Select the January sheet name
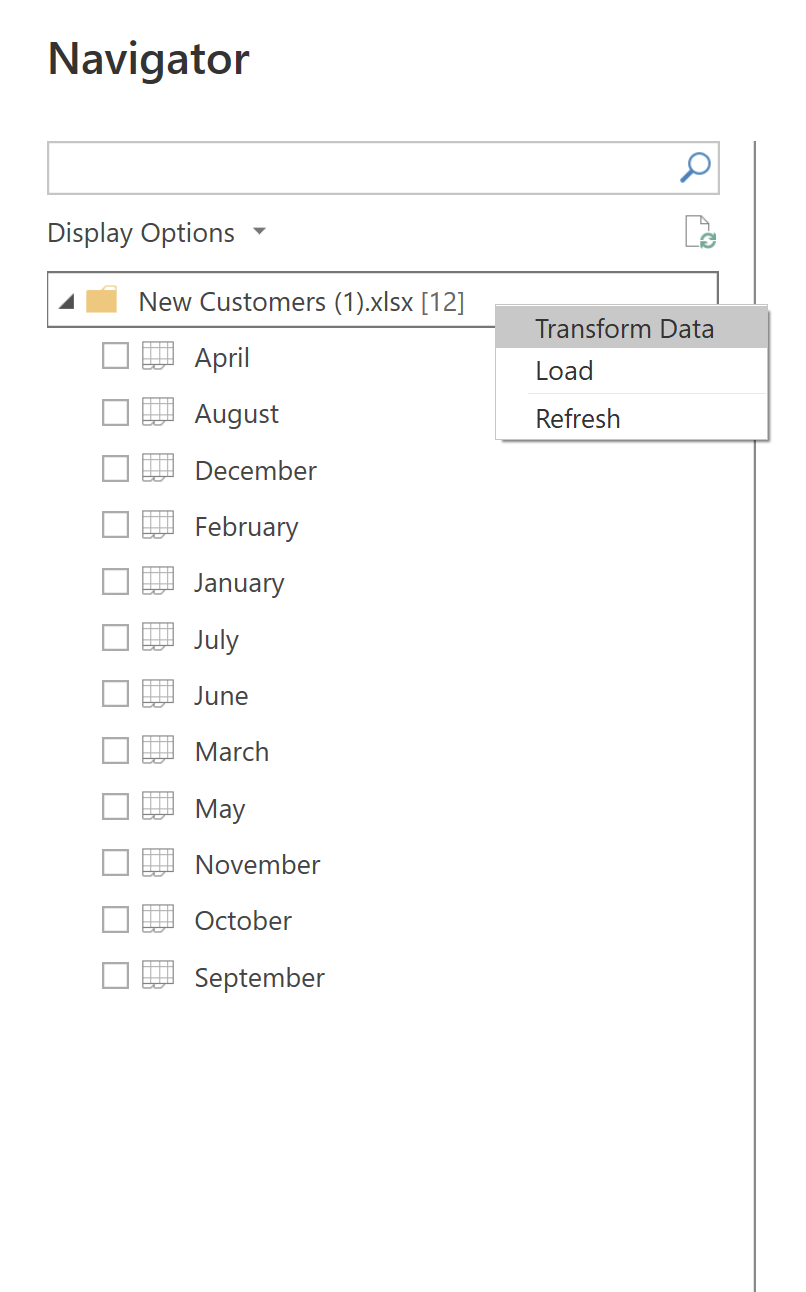The width and height of the screenshot is (806, 1292). 239,583
